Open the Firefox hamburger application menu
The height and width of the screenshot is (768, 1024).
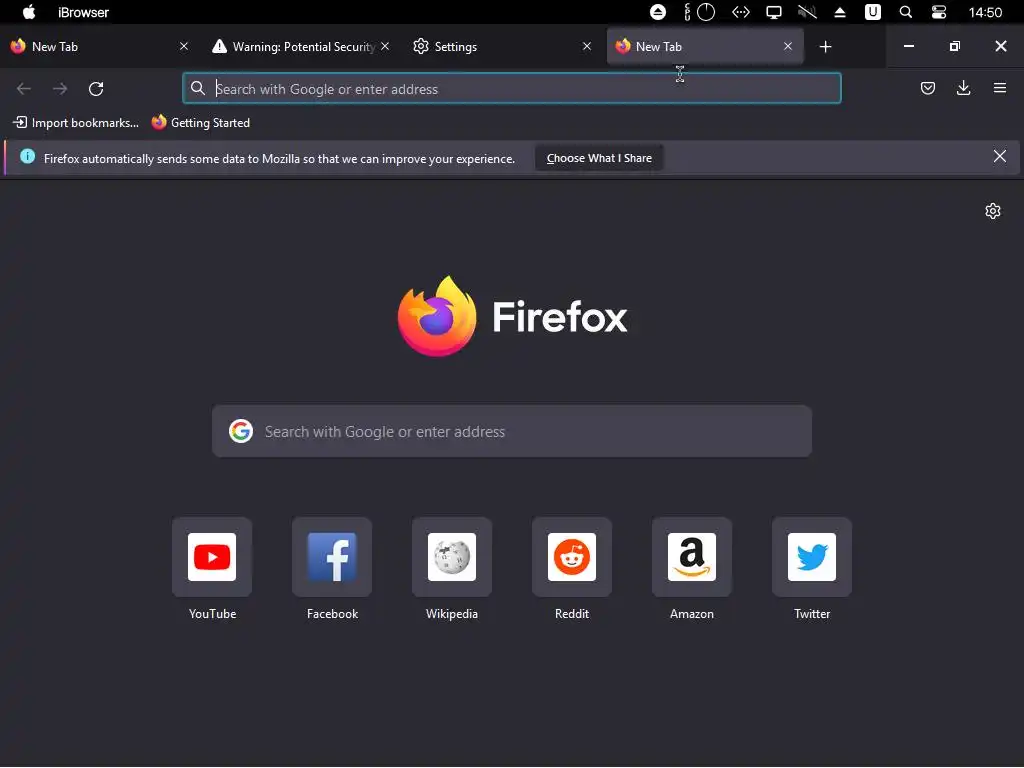click(1000, 88)
